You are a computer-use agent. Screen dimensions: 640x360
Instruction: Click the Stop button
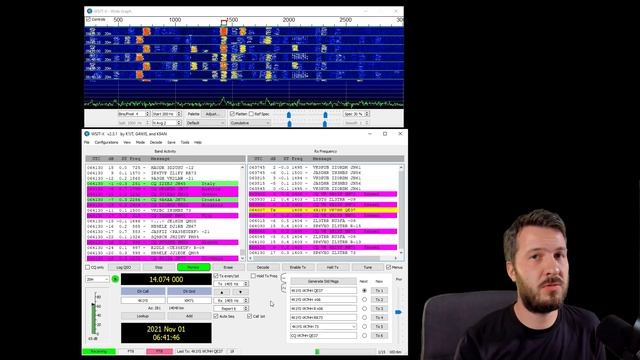click(x=159, y=267)
